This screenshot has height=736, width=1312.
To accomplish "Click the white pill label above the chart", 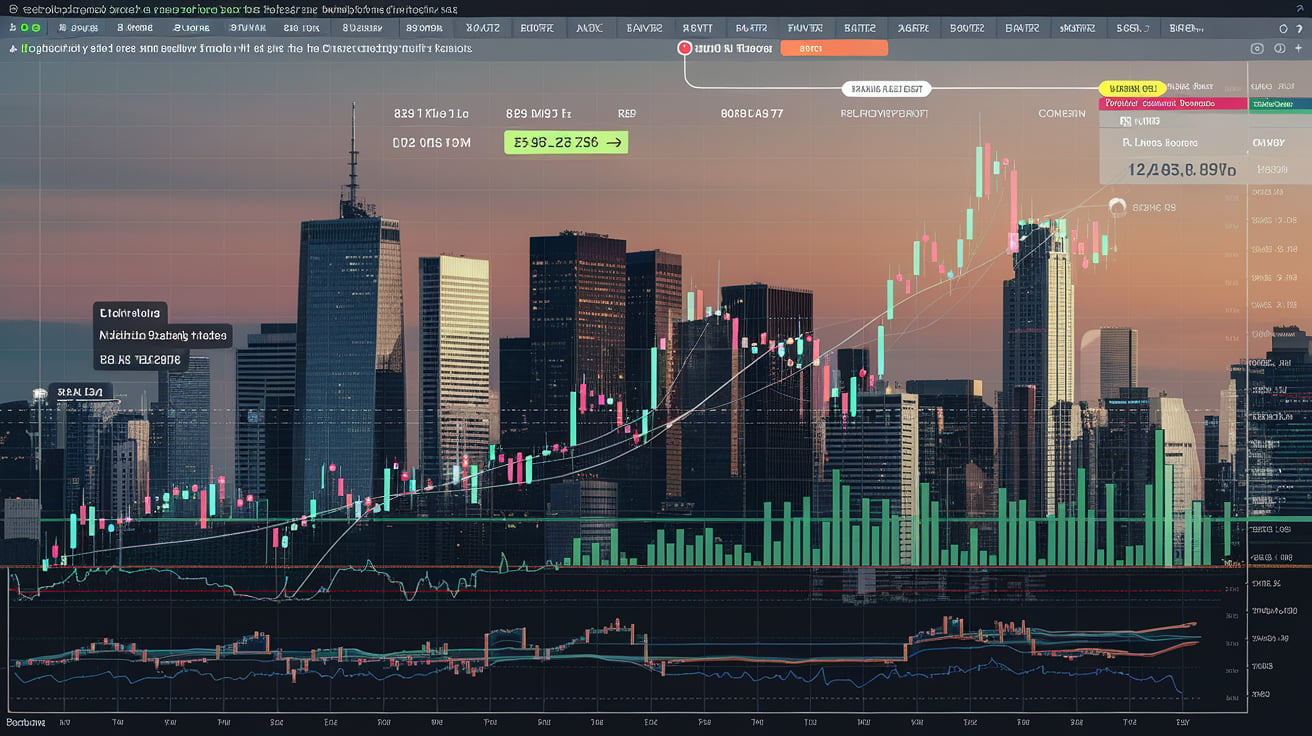I will [886, 89].
